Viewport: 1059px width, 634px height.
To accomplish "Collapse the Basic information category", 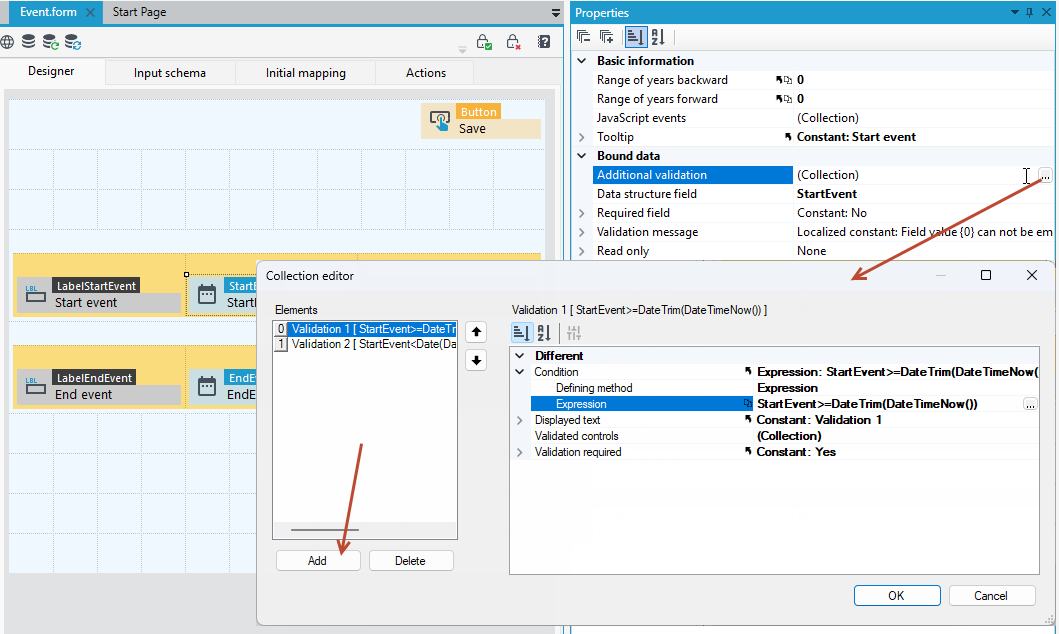I will pyautogui.click(x=582, y=61).
